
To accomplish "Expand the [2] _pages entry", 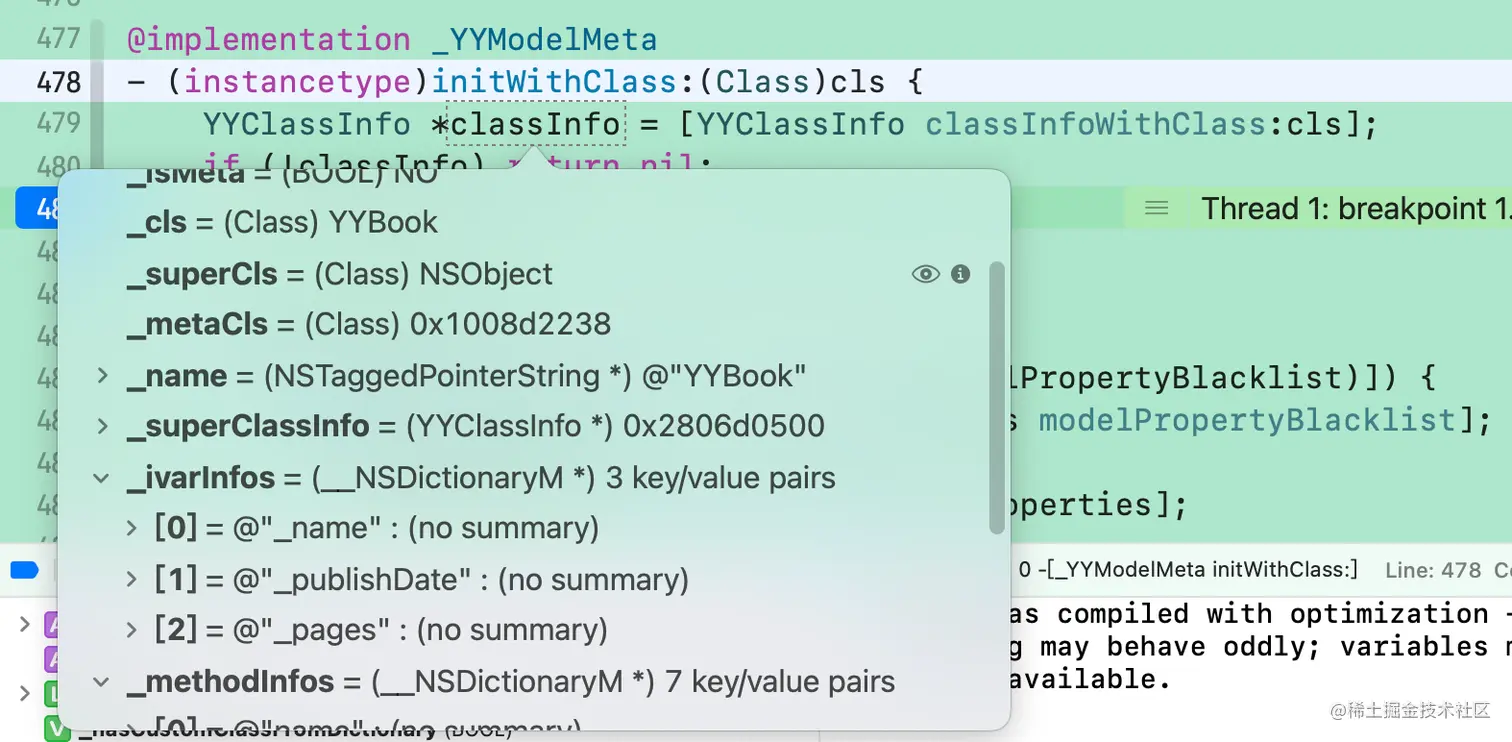I will pyautogui.click(x=131, y=630).
